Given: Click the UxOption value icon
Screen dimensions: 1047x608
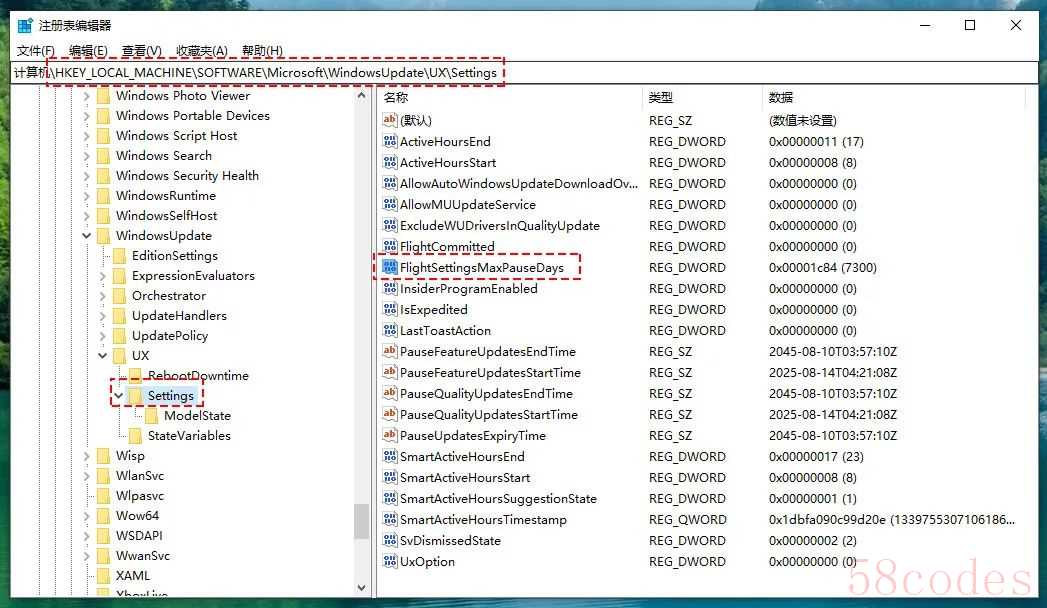Looking at the screenshot, I should [x=390, y=561].
